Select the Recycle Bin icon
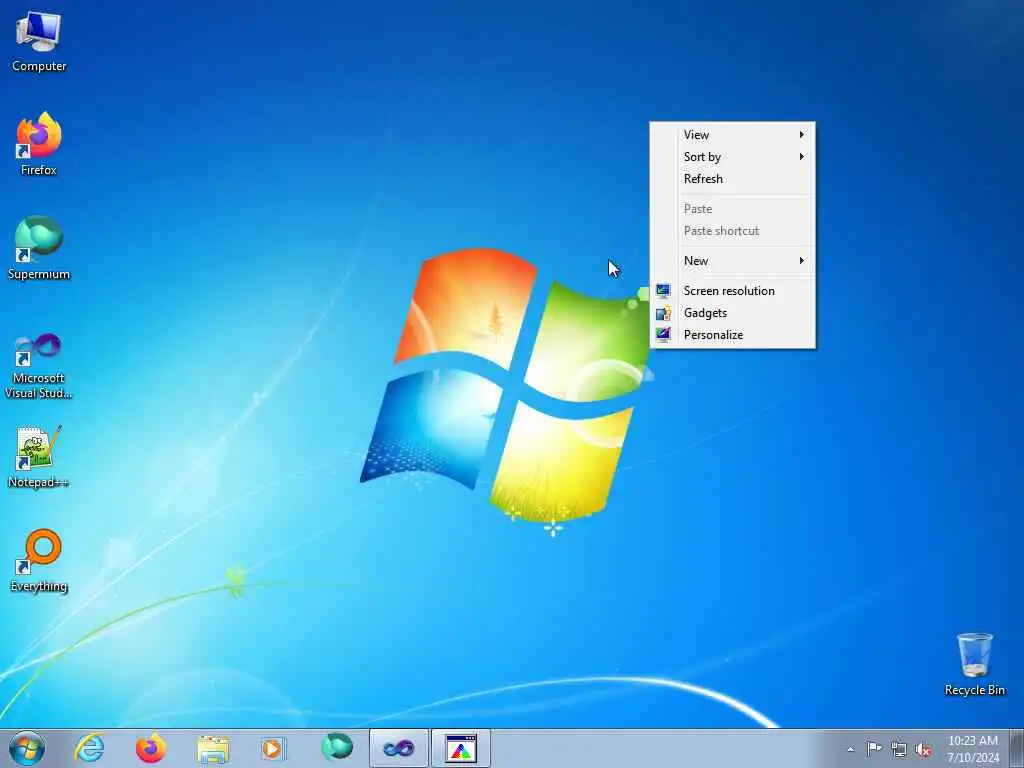This screenshot has height=768, width=1024. tap(974, 664)
